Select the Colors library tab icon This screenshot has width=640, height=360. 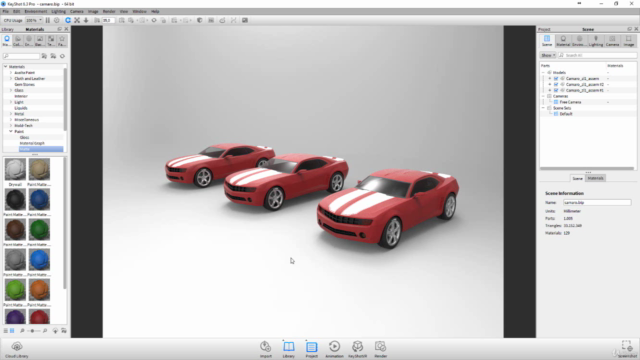[x=18, y=40]
